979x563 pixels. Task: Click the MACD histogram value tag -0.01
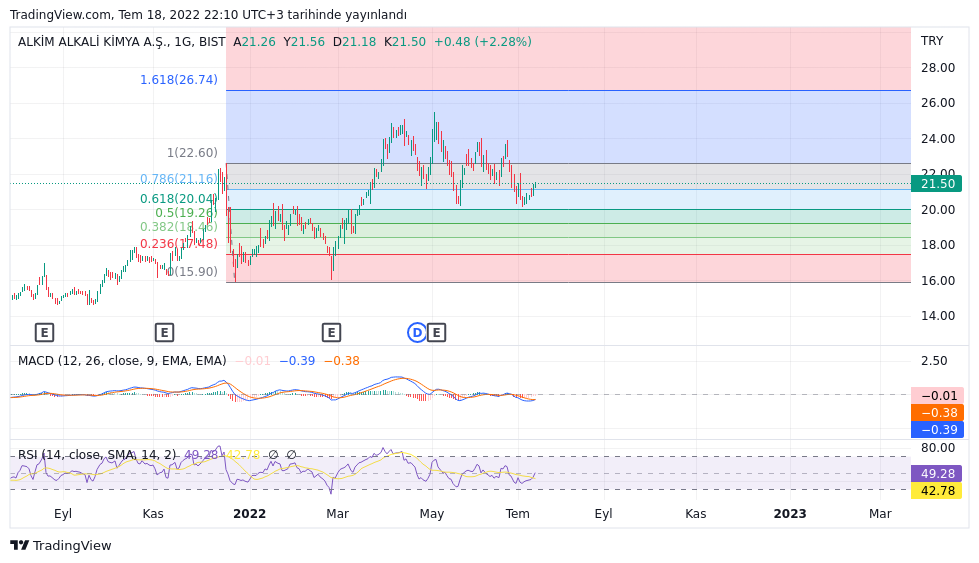937,396
